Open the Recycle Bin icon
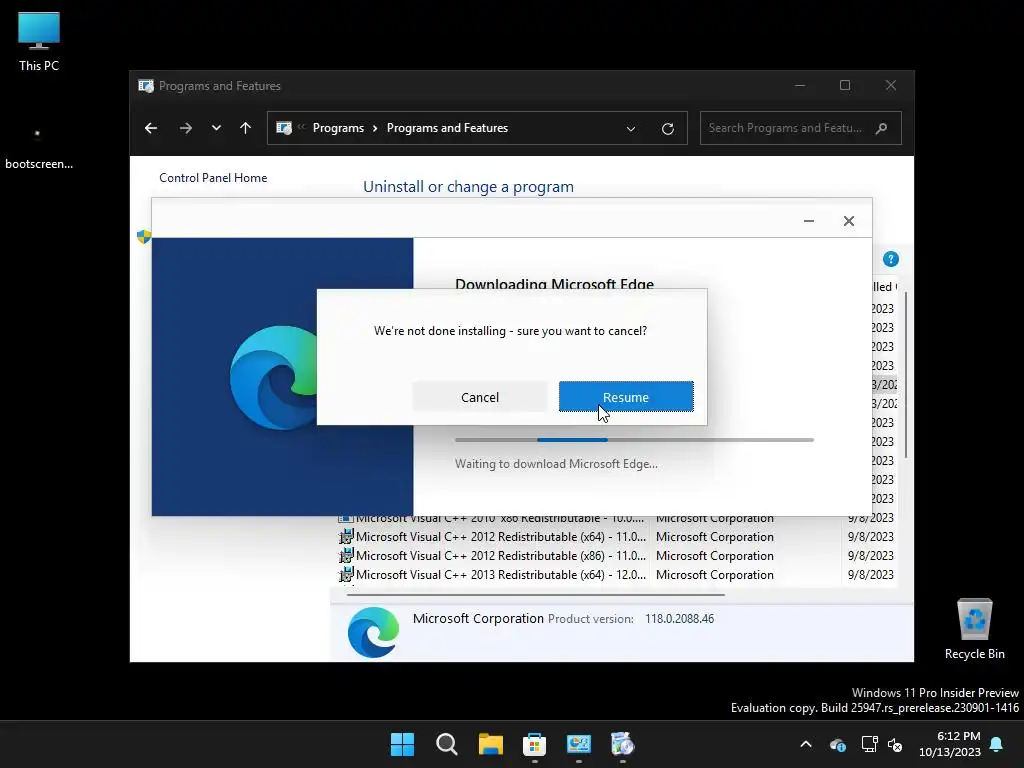Image resolution: width=1024 pixels, height=768 pixels. click(x=974, y=630)
